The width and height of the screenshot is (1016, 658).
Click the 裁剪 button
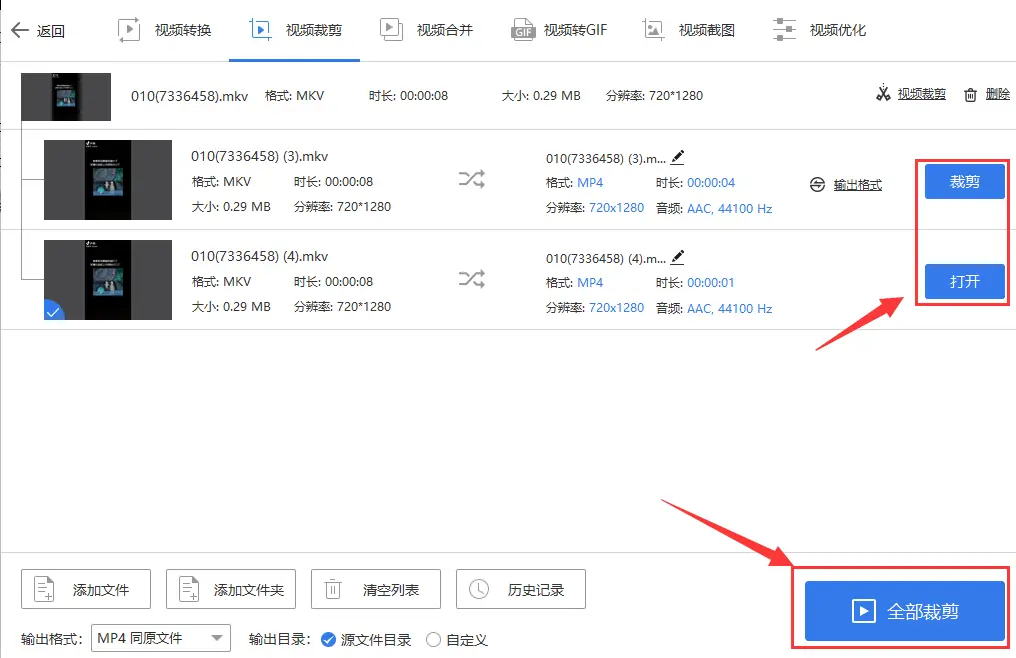[964, 182]
